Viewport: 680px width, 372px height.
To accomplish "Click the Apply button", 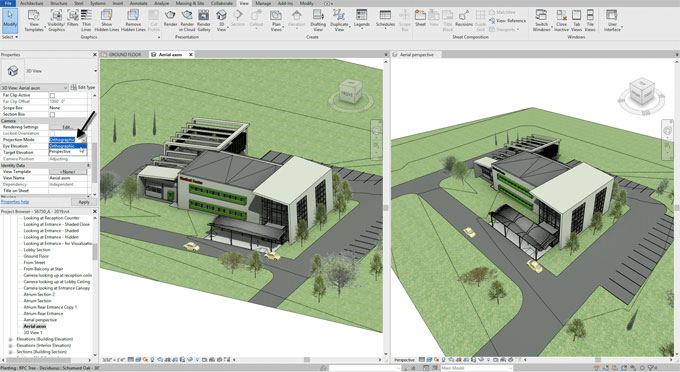I will coord(84,202).
